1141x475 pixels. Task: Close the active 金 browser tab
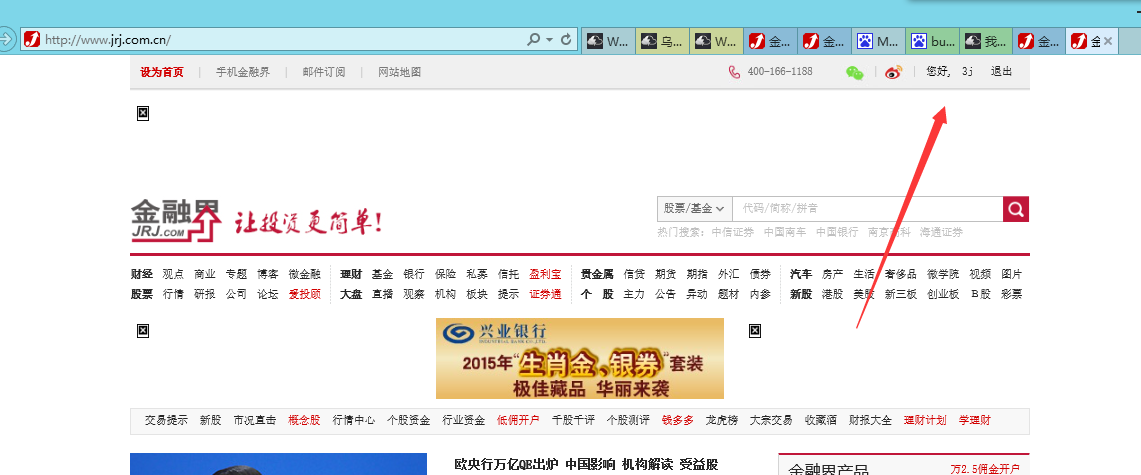click(1108, 41)
